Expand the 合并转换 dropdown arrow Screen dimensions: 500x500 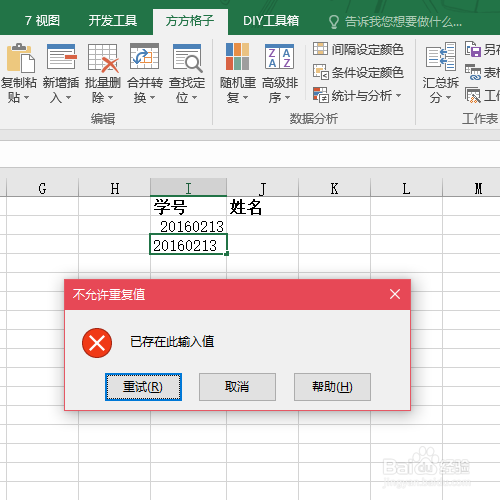click(x=152, y=98)
